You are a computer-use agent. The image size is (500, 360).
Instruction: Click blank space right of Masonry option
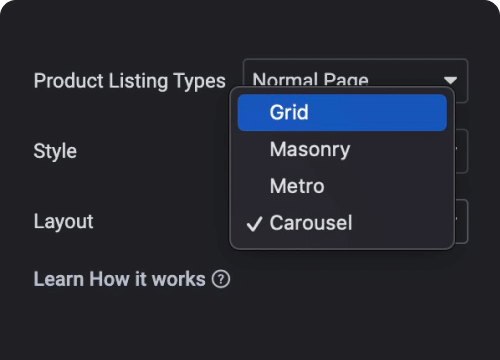(398, 149)
